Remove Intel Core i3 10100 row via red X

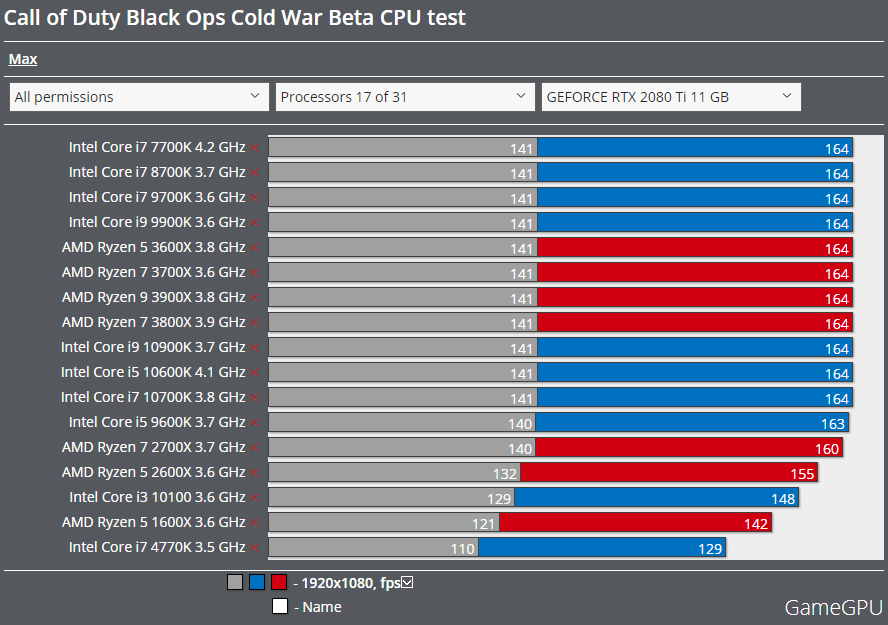tap(254, 498)
